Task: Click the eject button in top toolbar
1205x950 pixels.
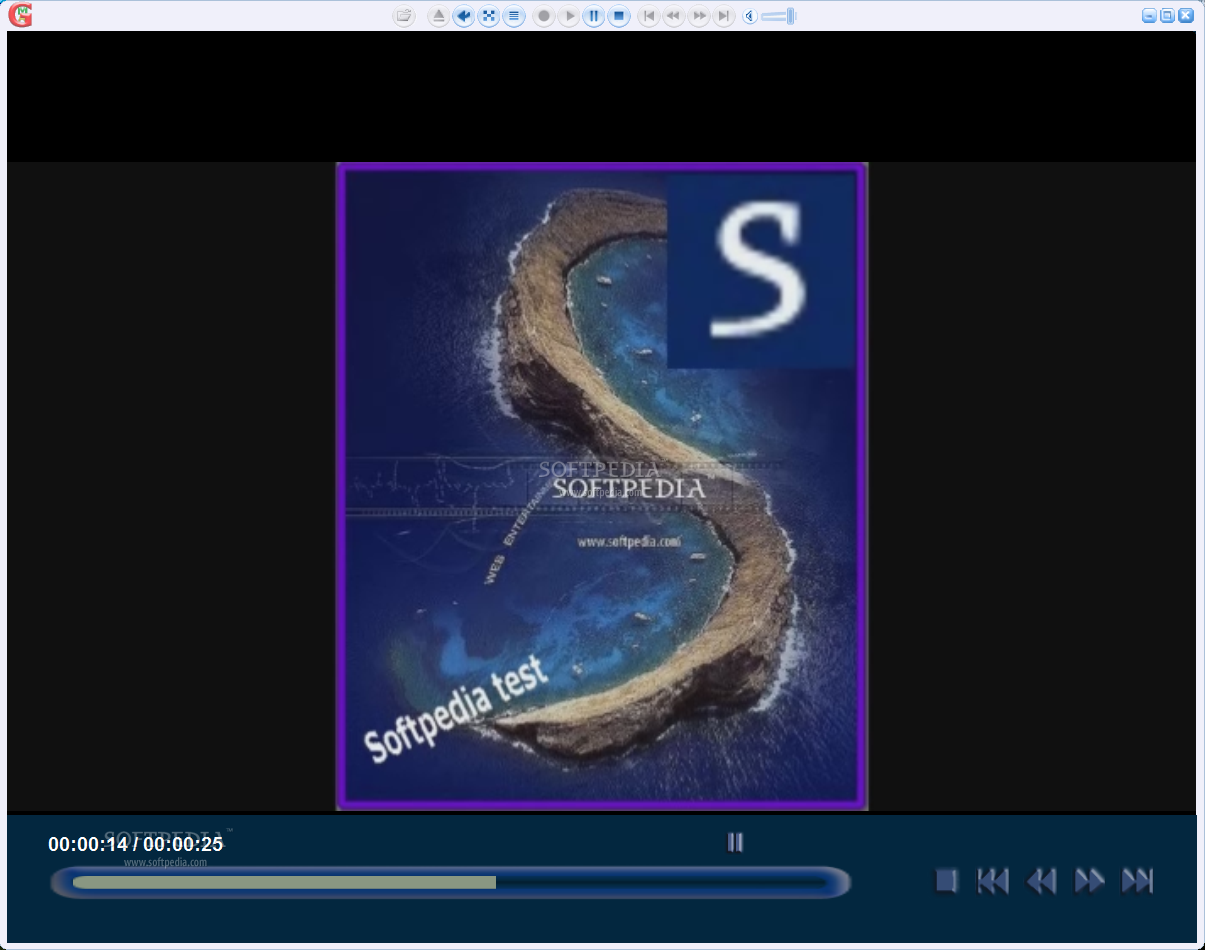Action: pyautogui.click(x=439, y=16)
